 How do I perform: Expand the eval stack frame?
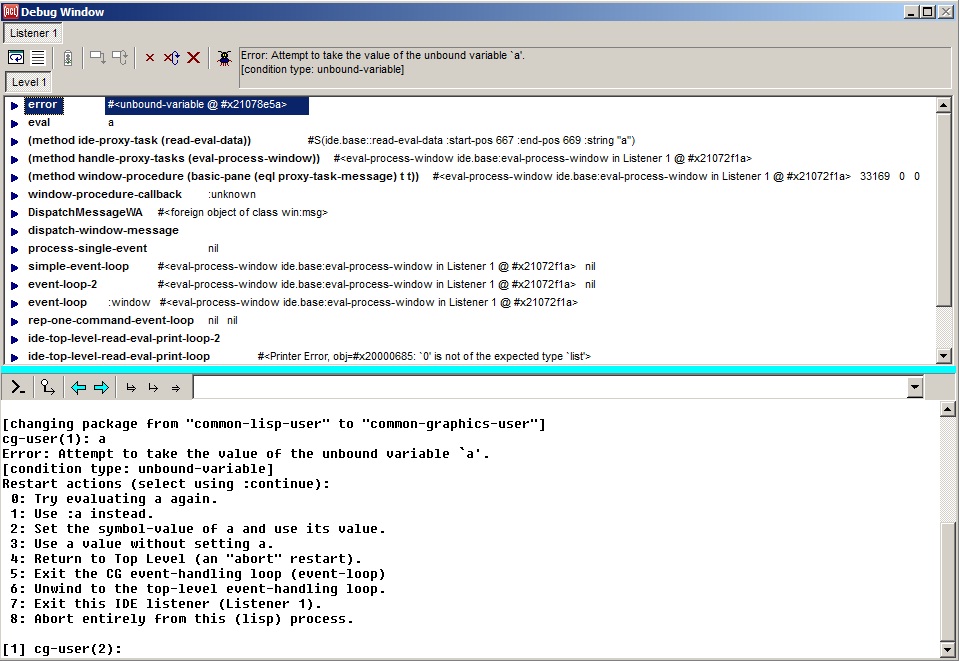pos(14,123)
